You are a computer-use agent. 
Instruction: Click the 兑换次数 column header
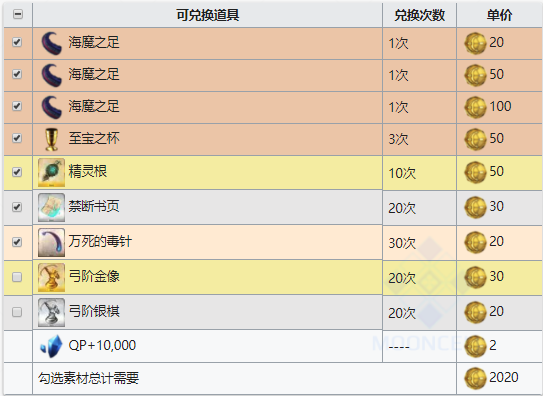click(419, 15)
